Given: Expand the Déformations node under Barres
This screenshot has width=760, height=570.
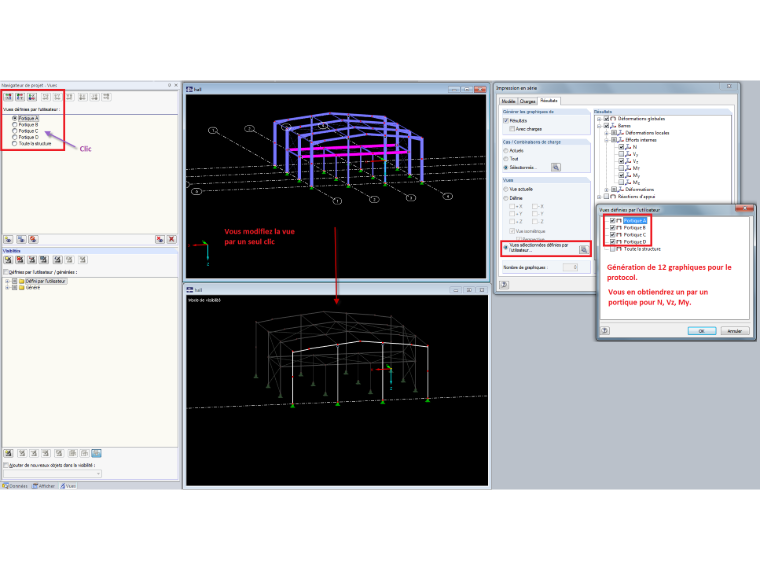Looking at the screenshot, I should click(606, 190).
